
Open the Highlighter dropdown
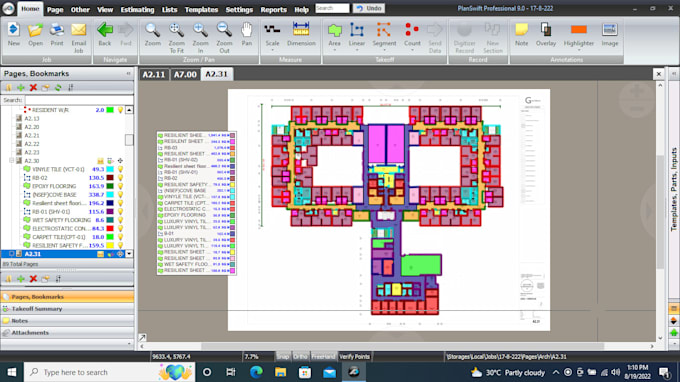click(x=579, y=50)
